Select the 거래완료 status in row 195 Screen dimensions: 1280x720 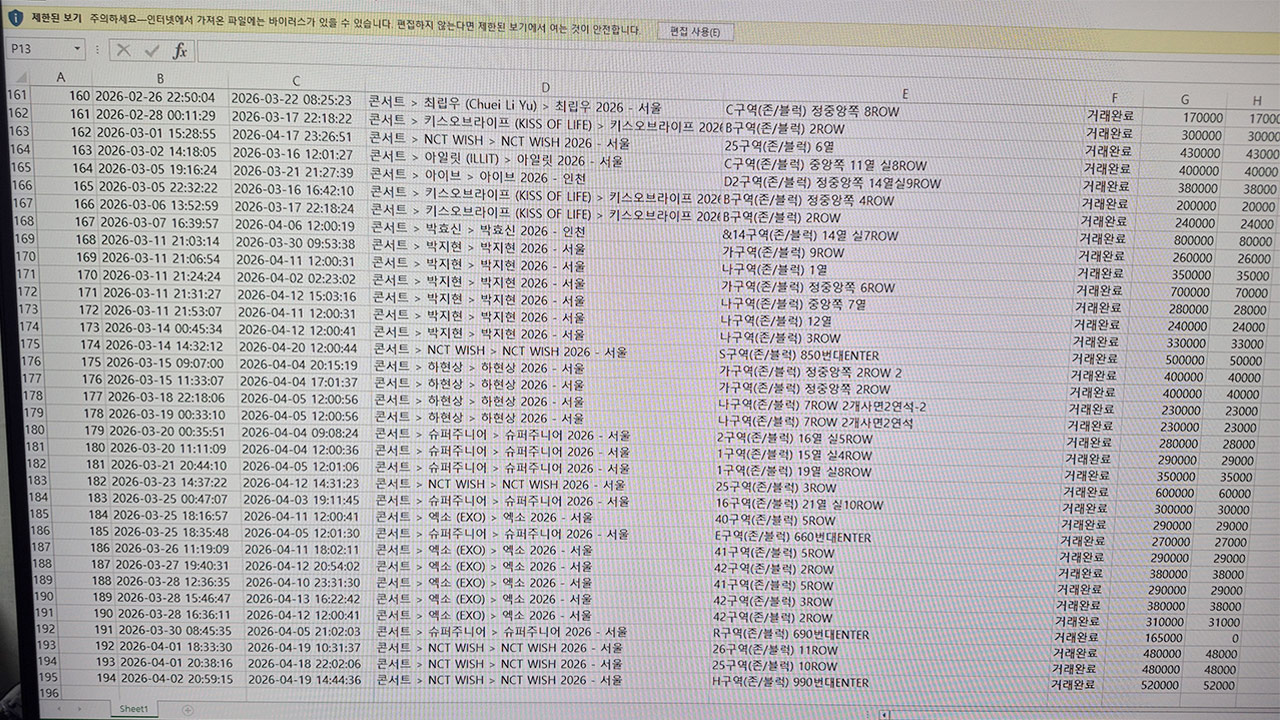click(1073, 685)
